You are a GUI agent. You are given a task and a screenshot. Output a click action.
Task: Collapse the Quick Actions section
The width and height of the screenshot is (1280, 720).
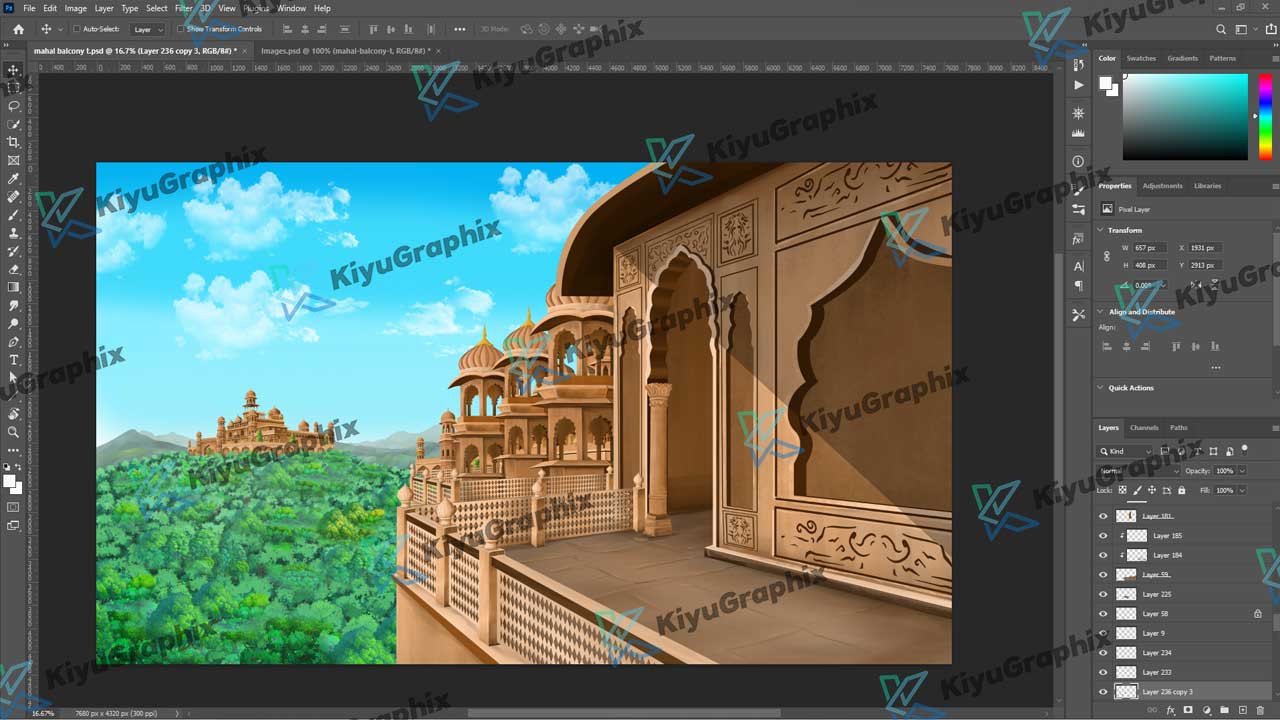coord(1101,388)
